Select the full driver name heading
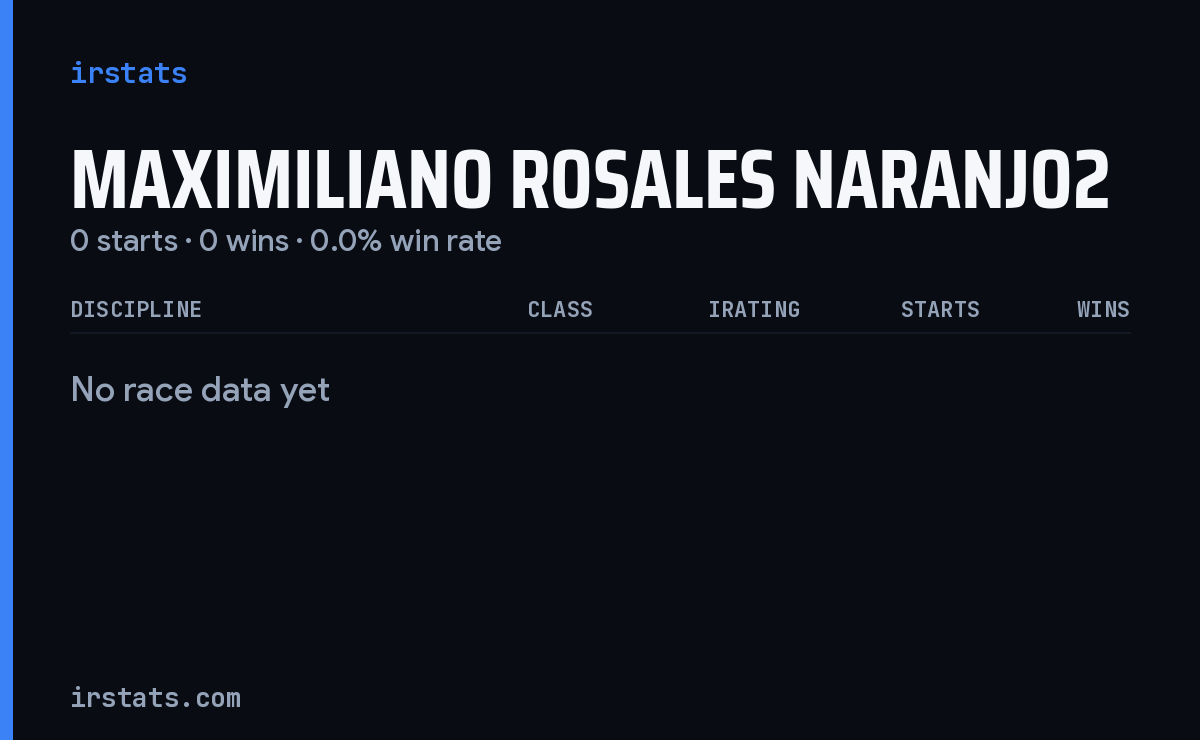Screen dimensions: 1200x740 pyautogui.click(x=590, y=181)
